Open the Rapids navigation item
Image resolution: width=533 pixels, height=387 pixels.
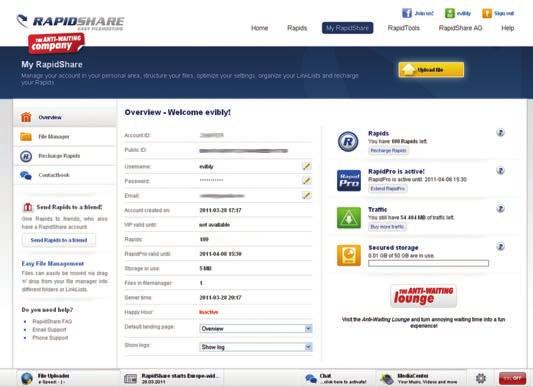[x=297, y=28]
